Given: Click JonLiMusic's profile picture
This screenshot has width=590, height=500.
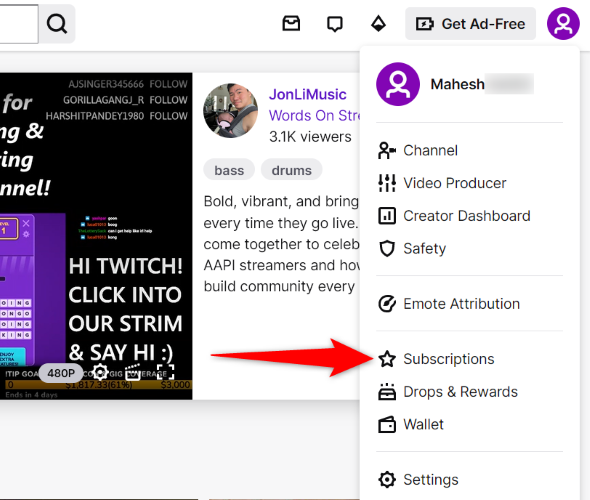Looking at the screenshot, I should pos(231,111).
